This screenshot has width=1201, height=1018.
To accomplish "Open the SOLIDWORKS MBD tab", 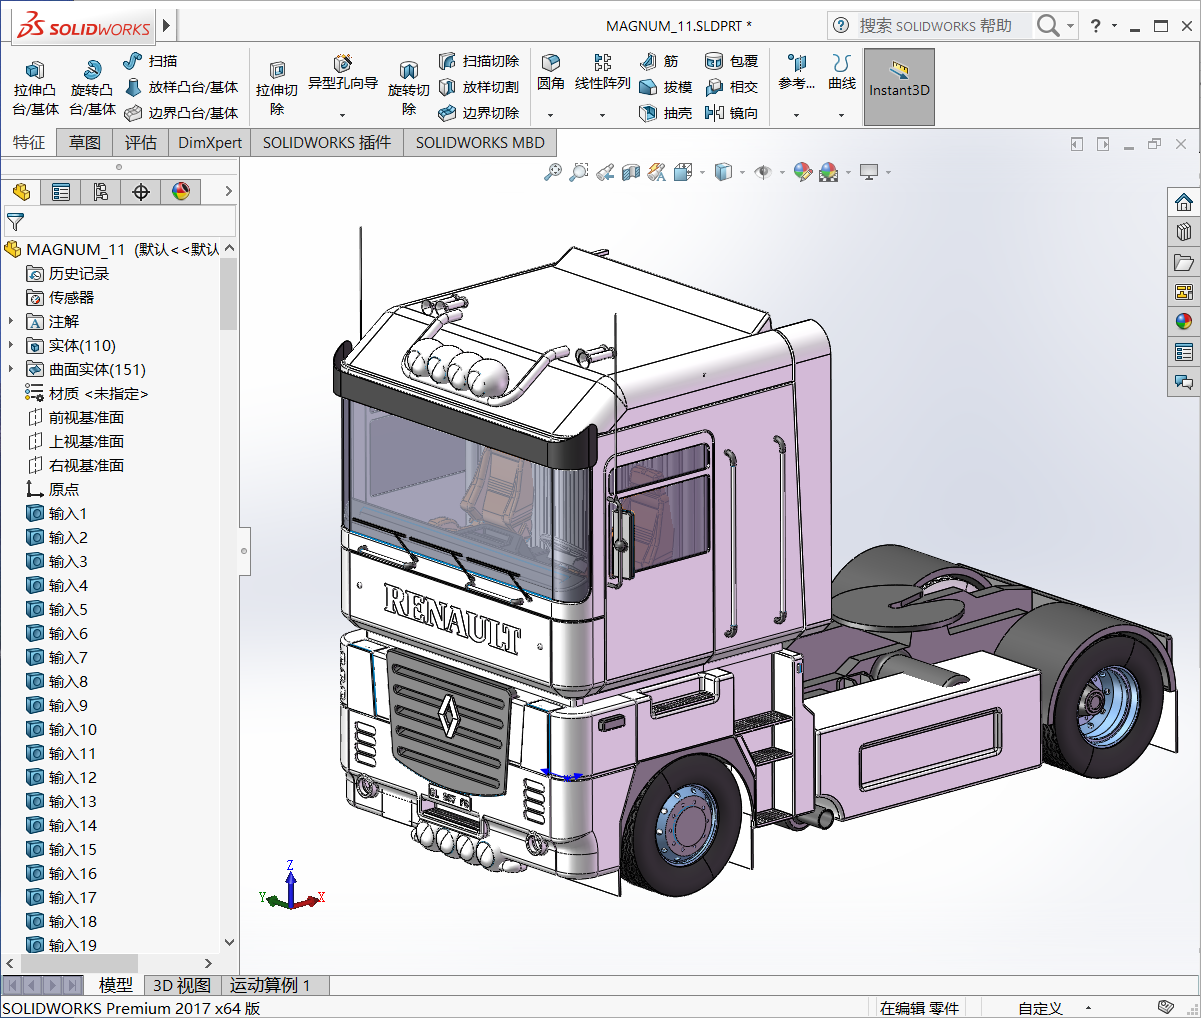I will tap(480, 143).
